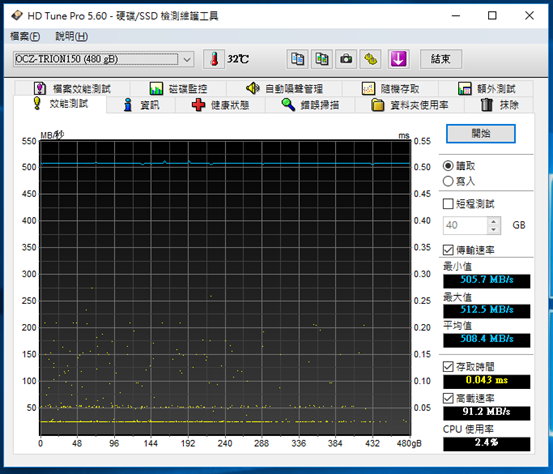The width and height of the screenshot is (553, 474).
Task: Start the benchmark with 開始 button
Action: 480,134
